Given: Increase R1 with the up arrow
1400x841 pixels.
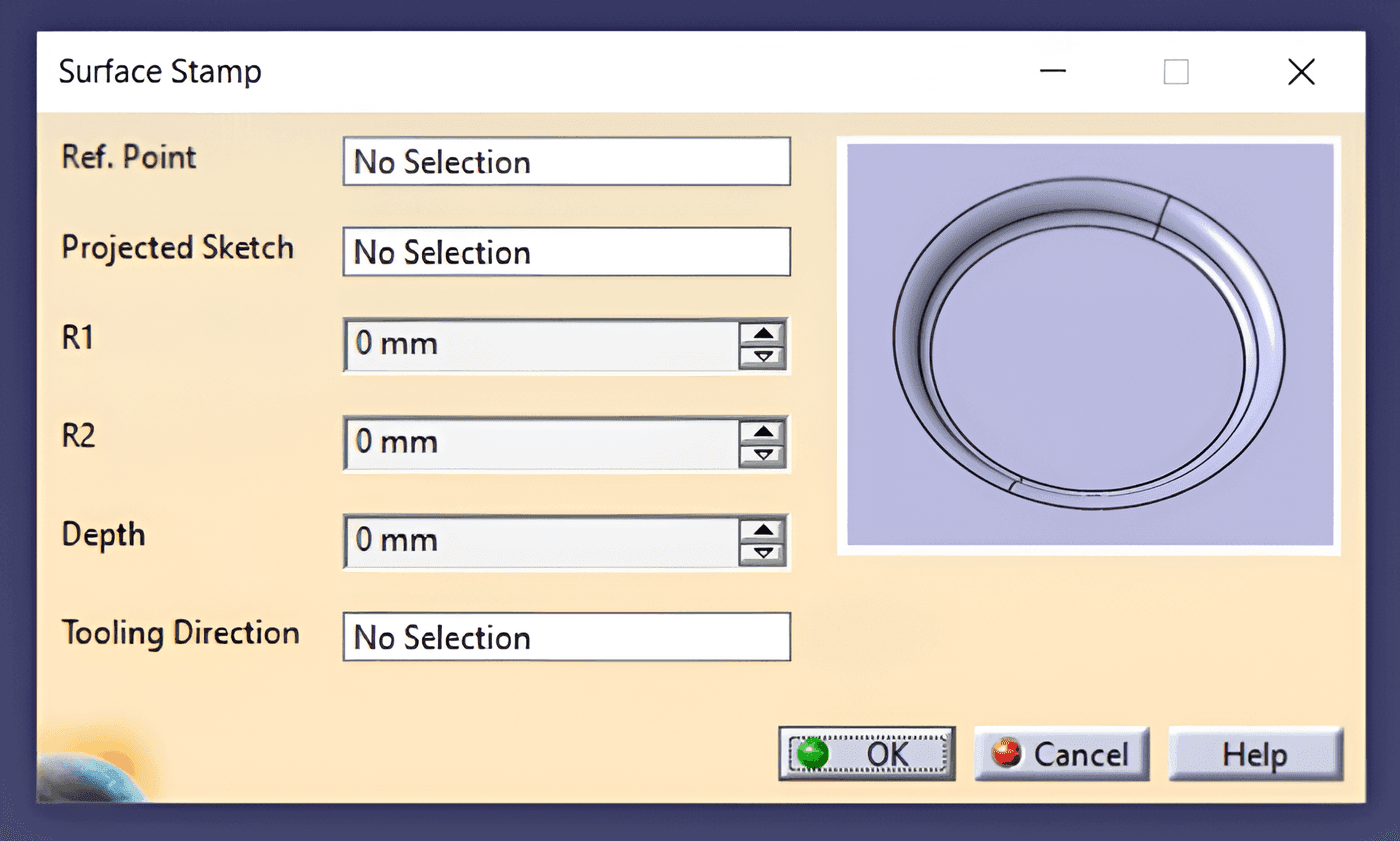Looking at the screenshot, I should point(763,334).
